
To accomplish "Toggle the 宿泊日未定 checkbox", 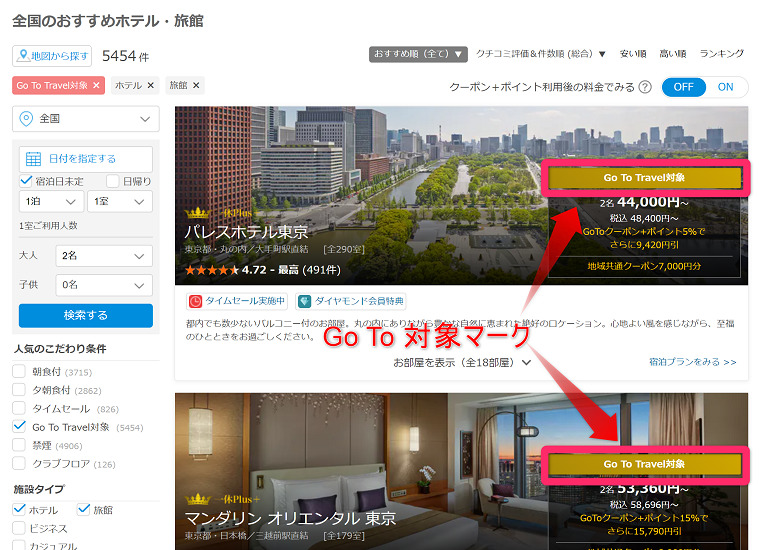I will pyautogui.click(x=26, y=181).
